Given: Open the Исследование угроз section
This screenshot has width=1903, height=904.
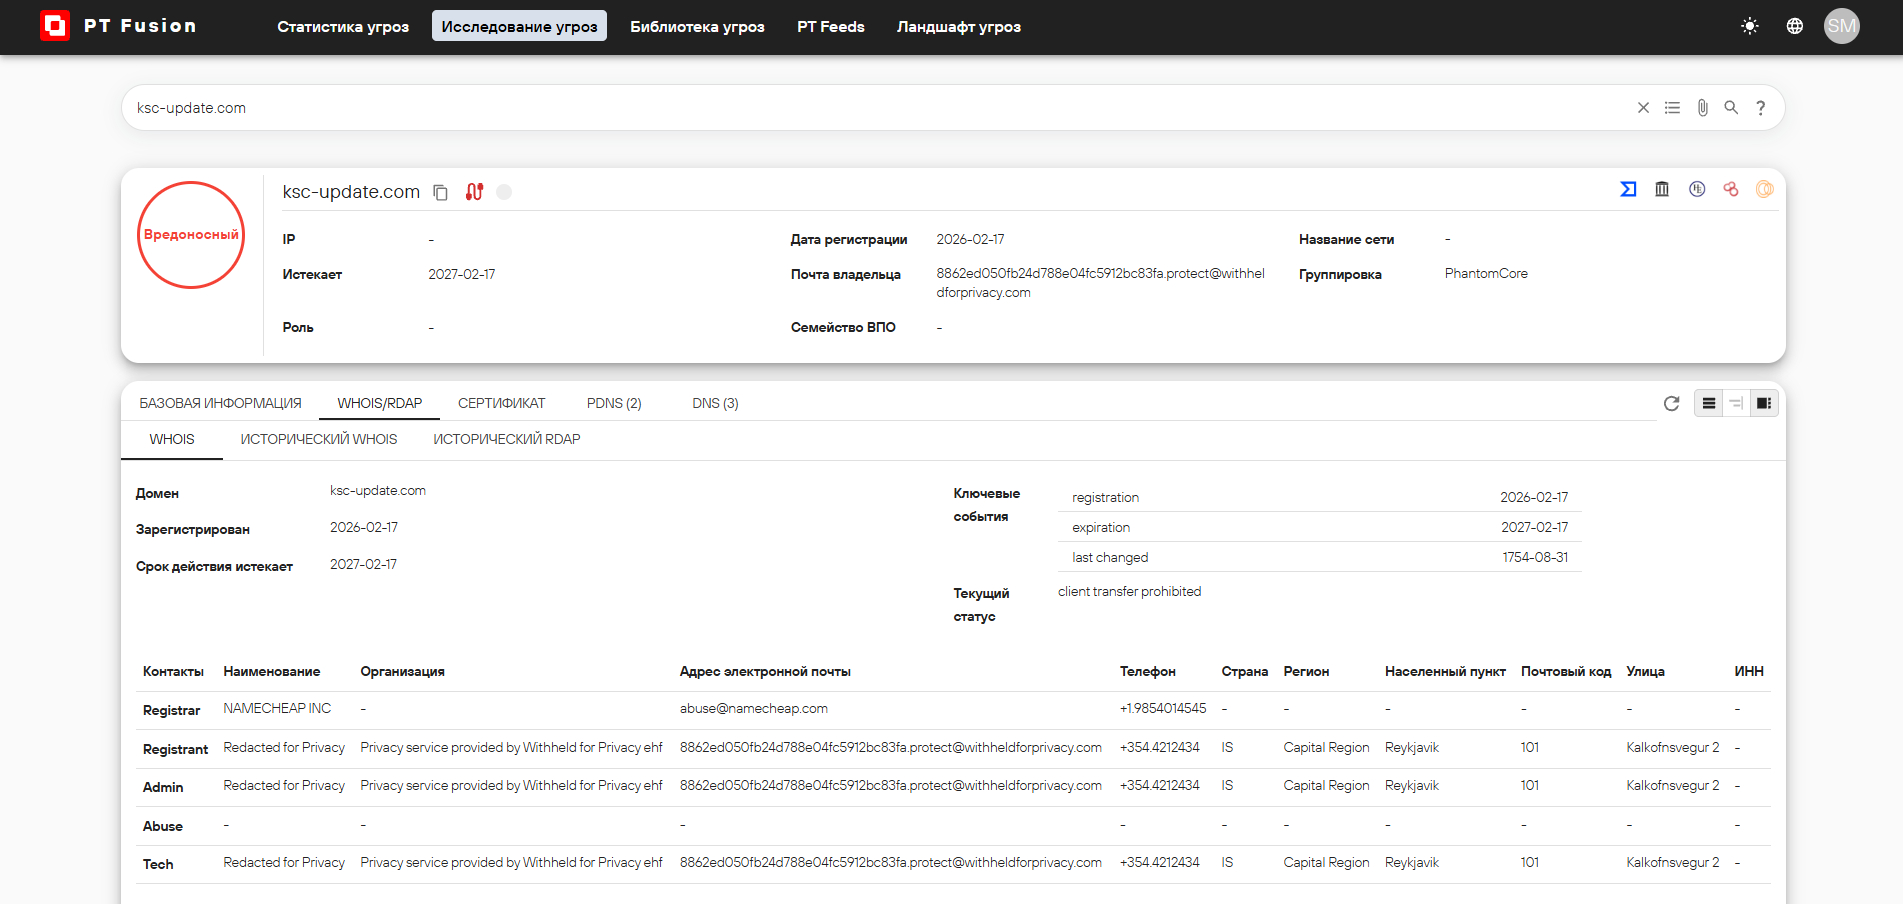Looking at the screenshot, I should [x=519, y=27].
